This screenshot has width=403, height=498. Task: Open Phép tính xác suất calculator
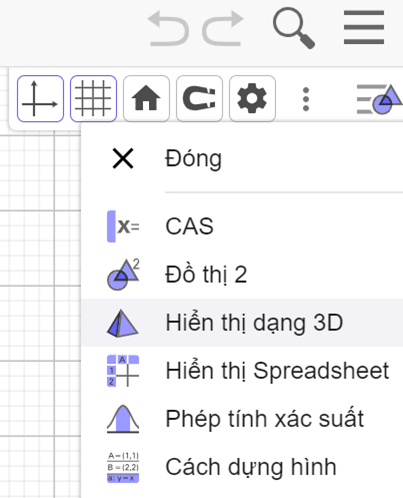click(x=242, y=419)
